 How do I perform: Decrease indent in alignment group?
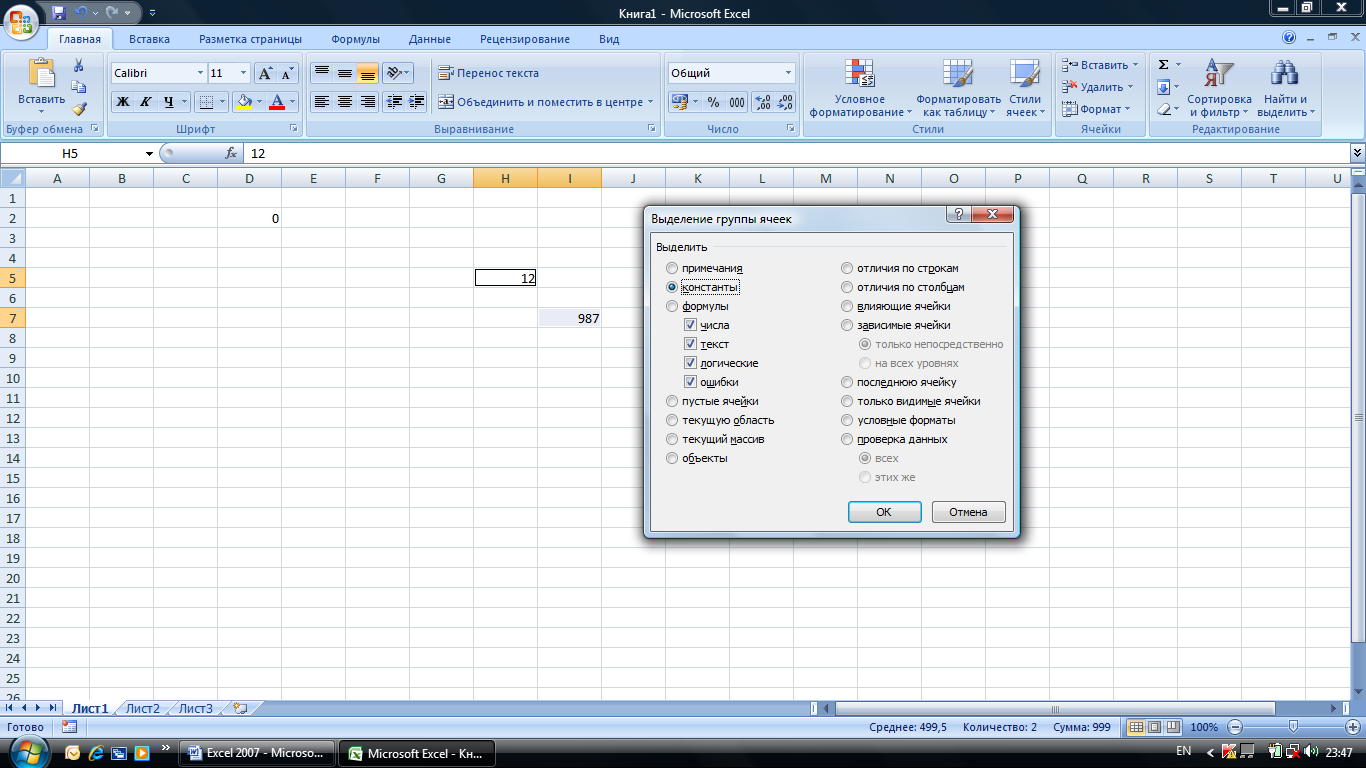394,102
